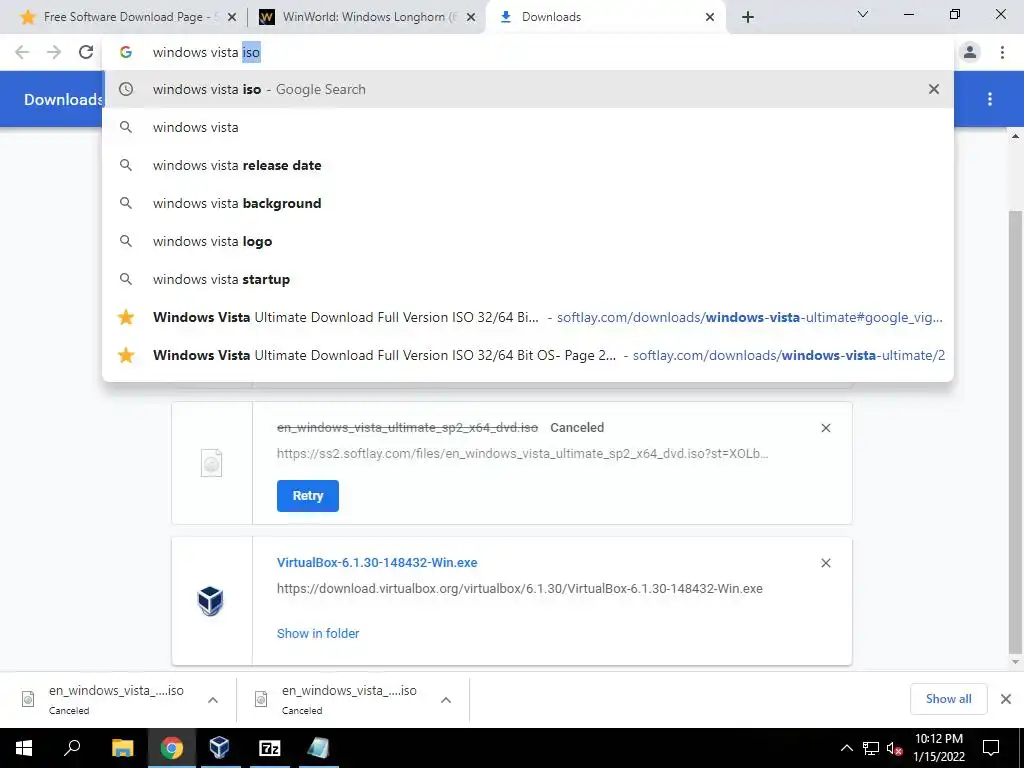Open VirtualBox from the taskbar
The width and height of the screenshot is (1024, 768).
(219, 748)
